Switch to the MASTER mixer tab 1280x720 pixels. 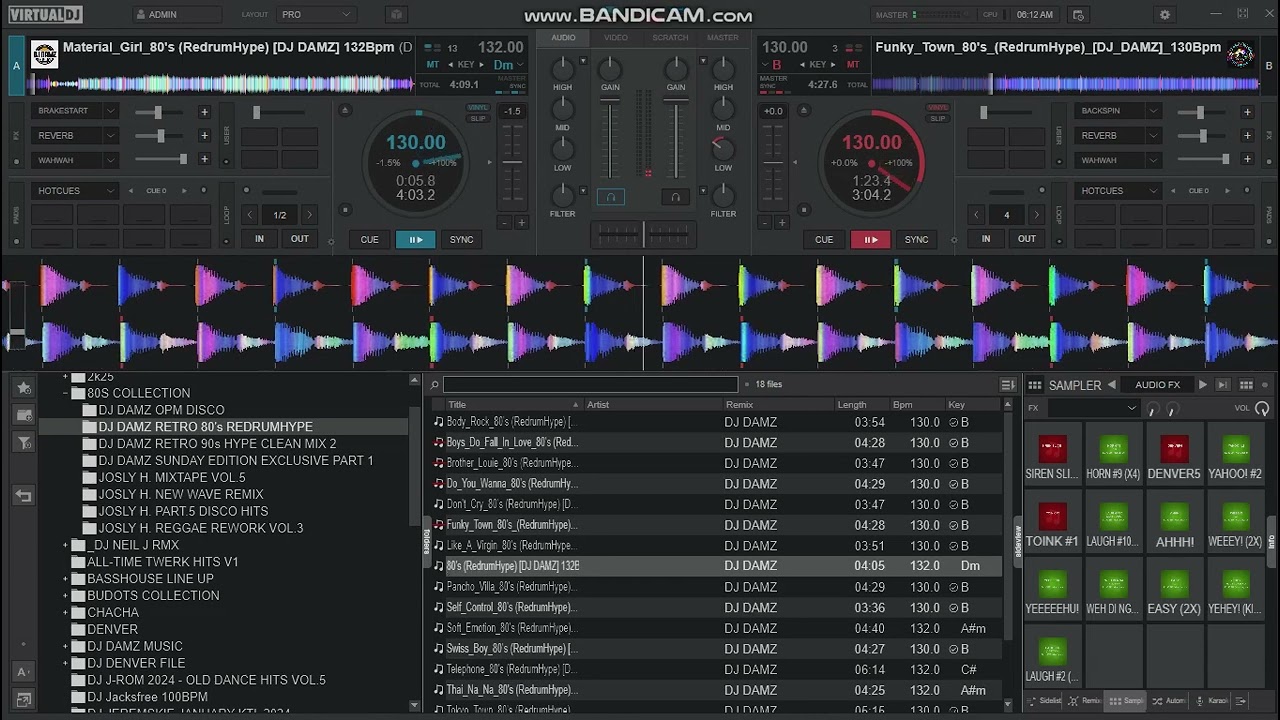tap(723, 38)
